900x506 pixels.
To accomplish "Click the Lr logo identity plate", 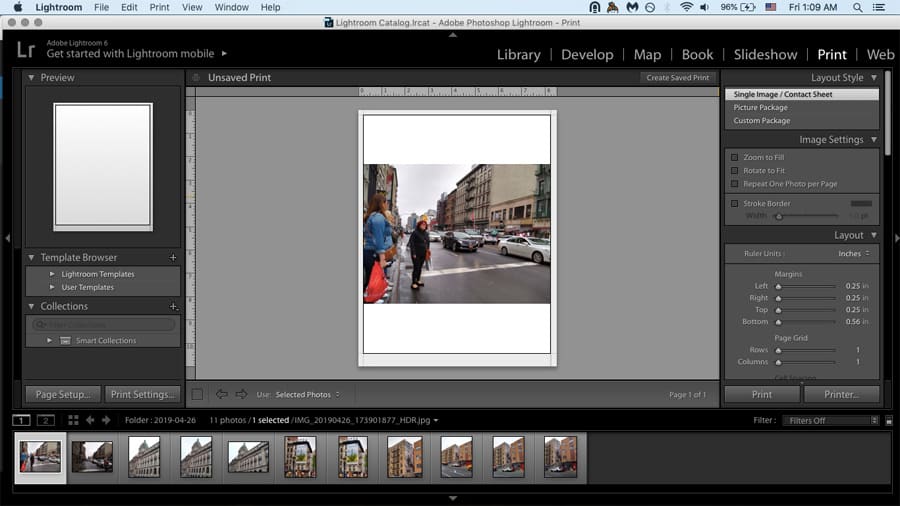I will point(25,49).
